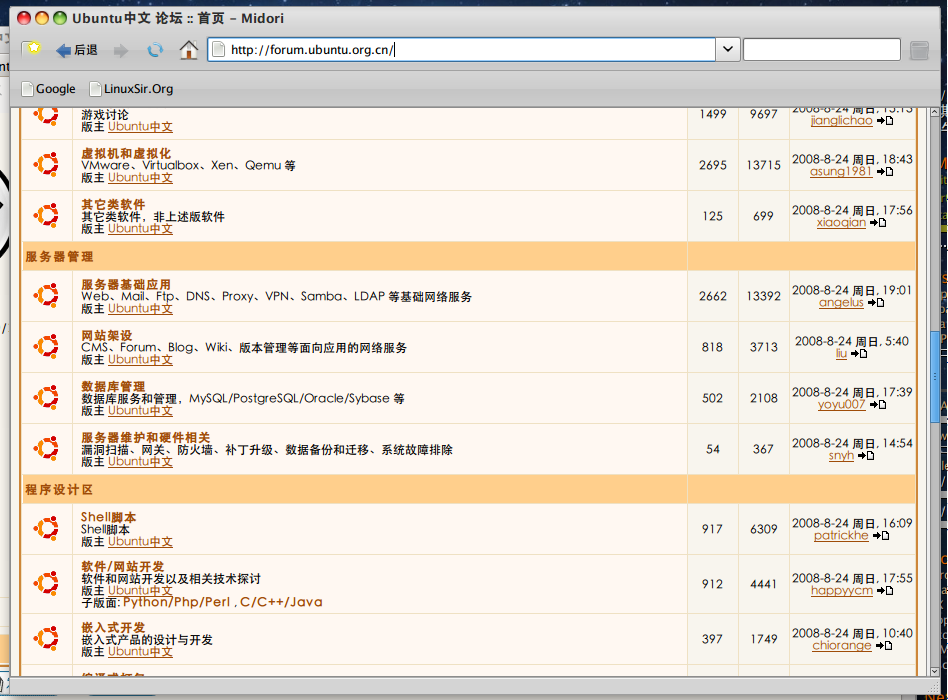Viewport: 948px width, 700px height.
Task: Open the Google bookmark
Action: [x=49, y=89]
